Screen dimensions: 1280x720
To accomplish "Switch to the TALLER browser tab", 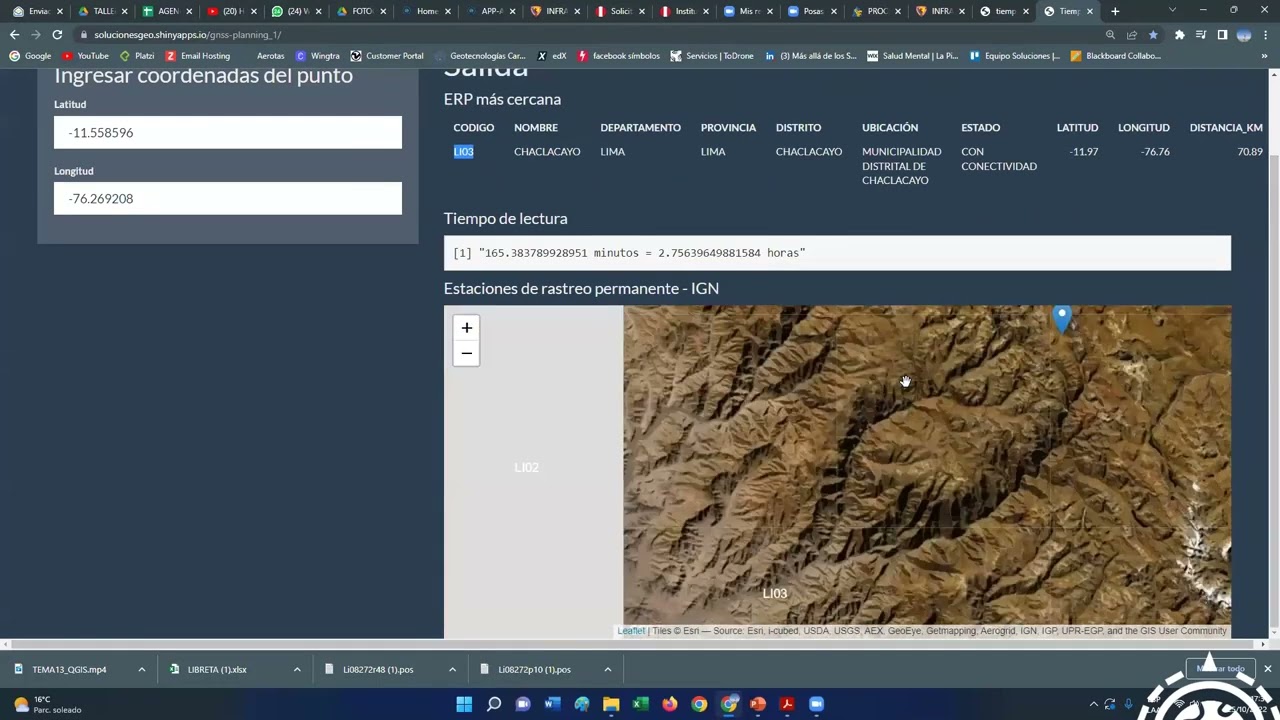I will click(x=103, y=11).
